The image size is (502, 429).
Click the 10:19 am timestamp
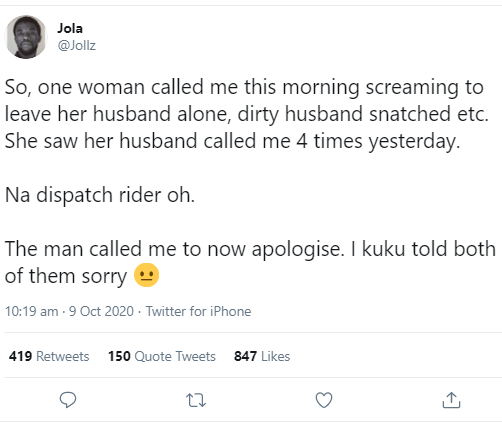32,311
